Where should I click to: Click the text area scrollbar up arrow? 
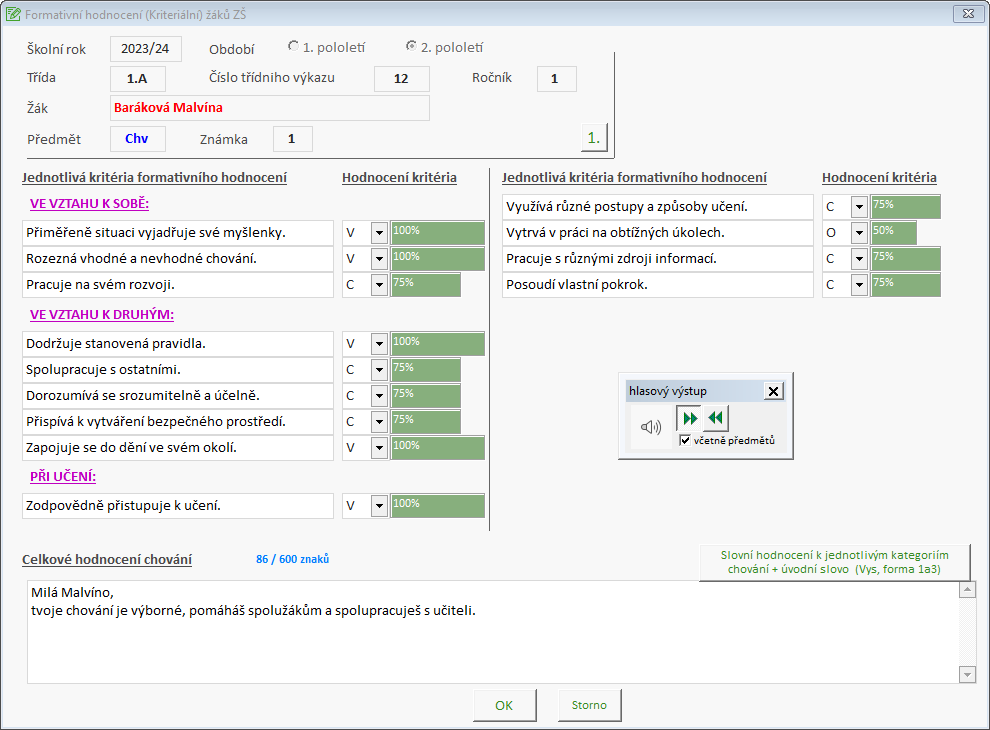967,590
